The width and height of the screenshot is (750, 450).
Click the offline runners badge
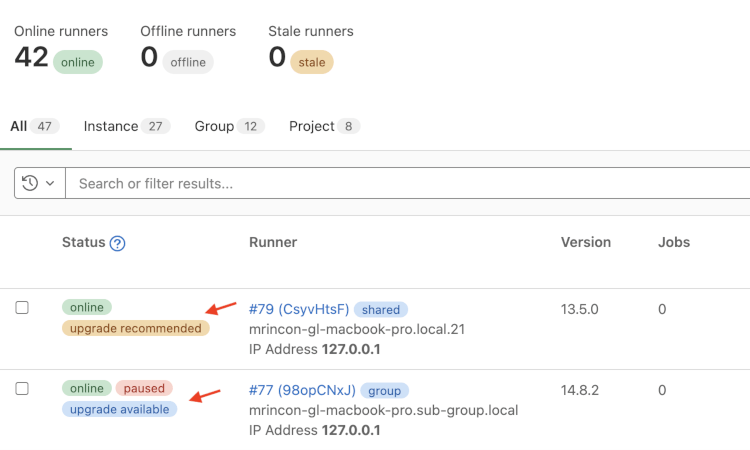pyautogui.click(x=190, y=62)
